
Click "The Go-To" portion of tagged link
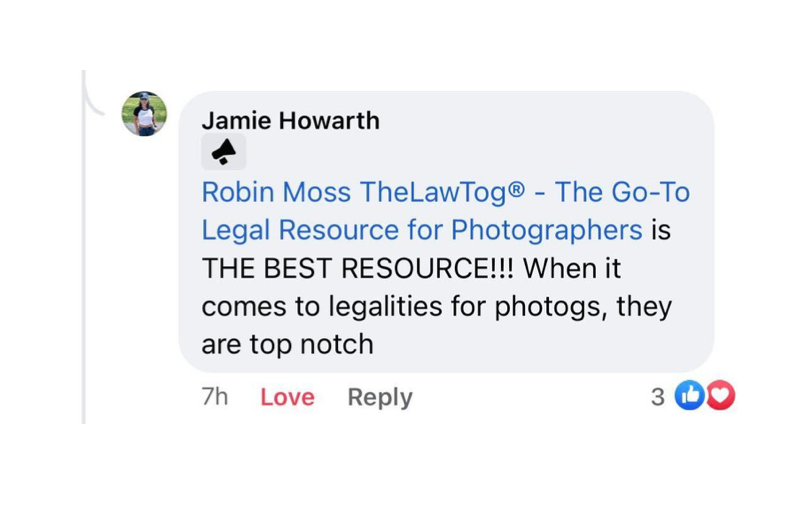622,192
